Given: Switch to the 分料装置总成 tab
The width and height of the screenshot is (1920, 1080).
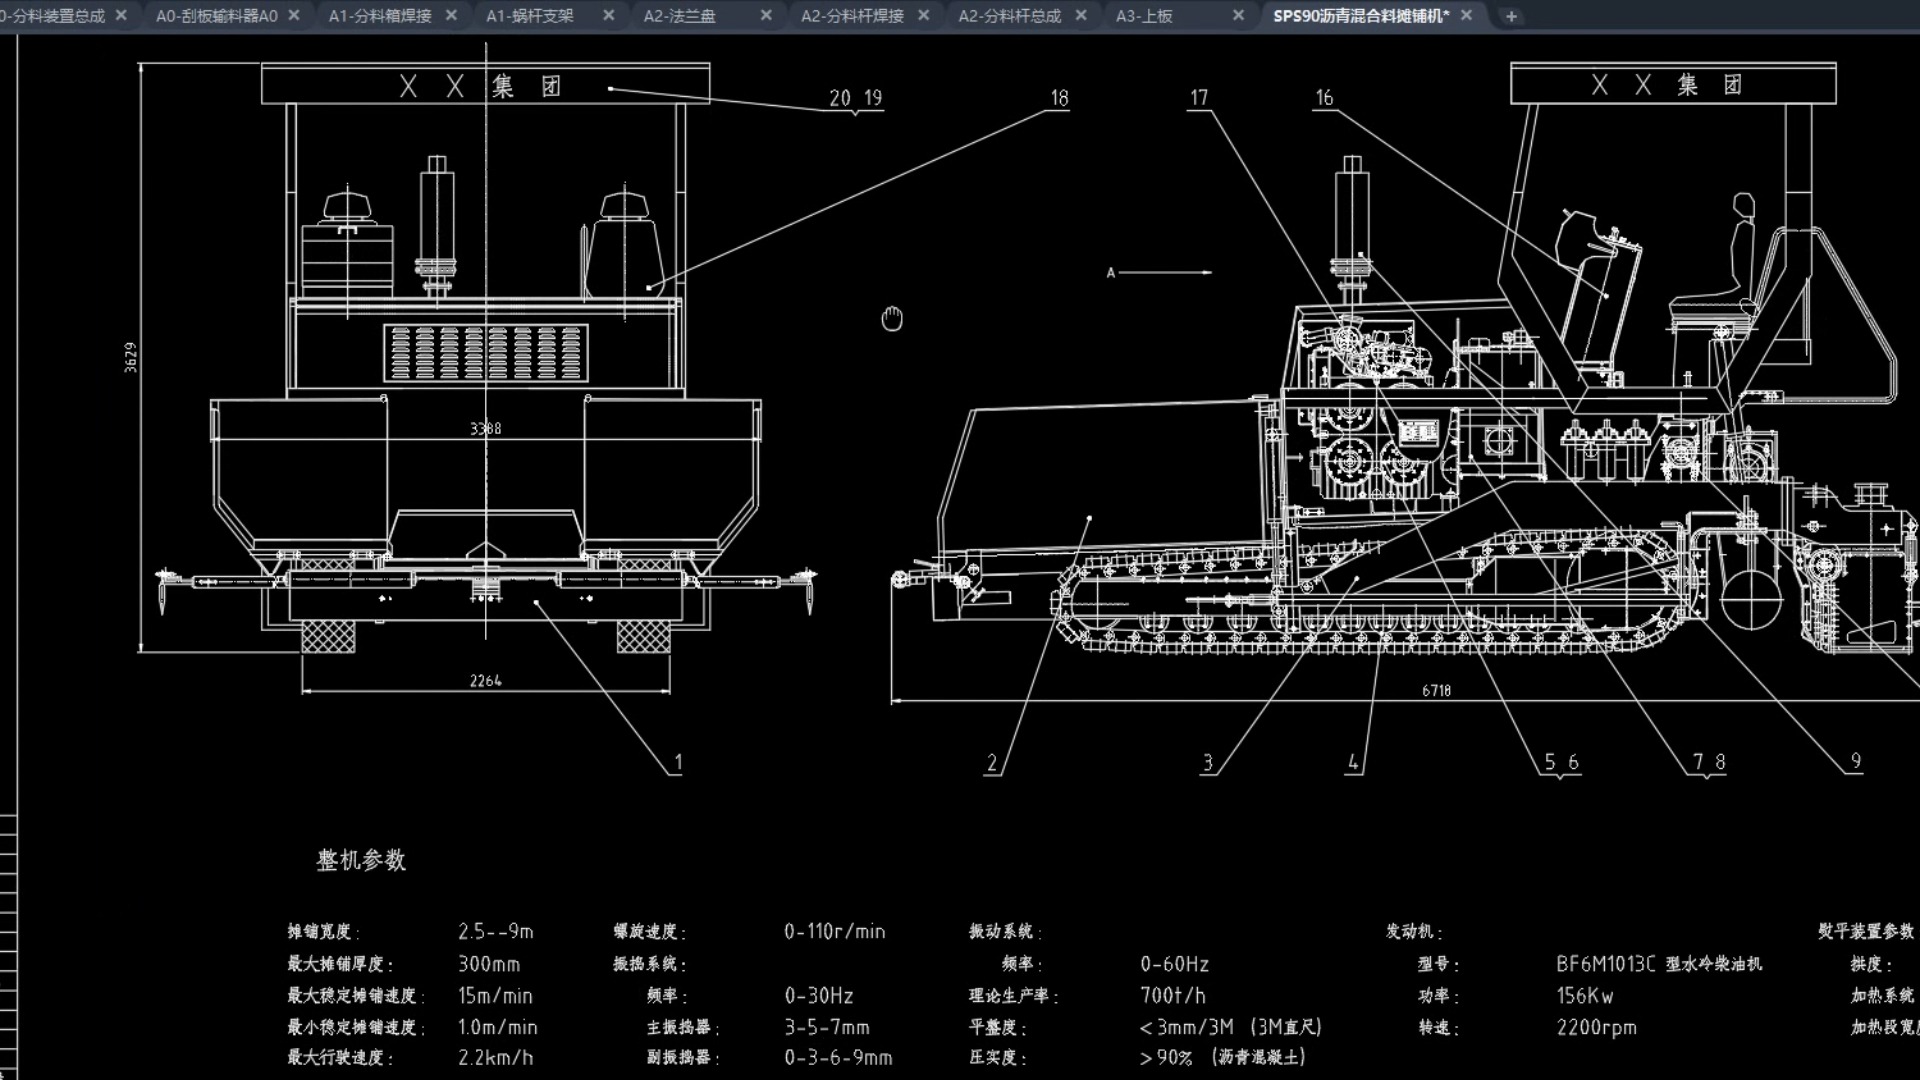Looking at the screenshot, I should (52, 16).
